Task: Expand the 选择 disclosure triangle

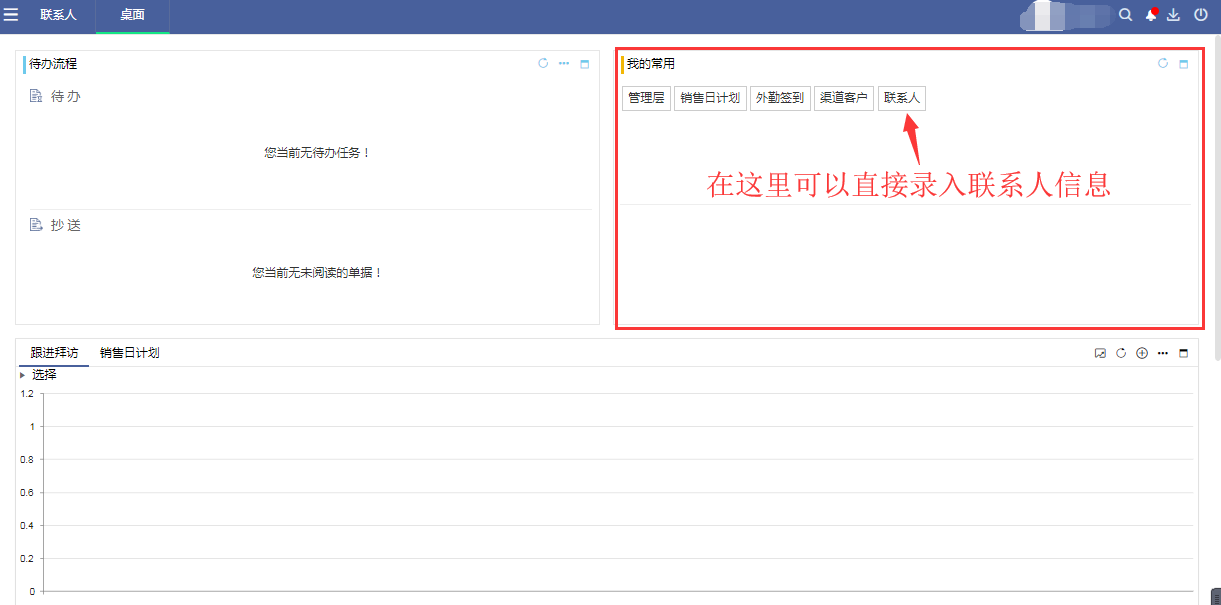Action: (22, 375)
